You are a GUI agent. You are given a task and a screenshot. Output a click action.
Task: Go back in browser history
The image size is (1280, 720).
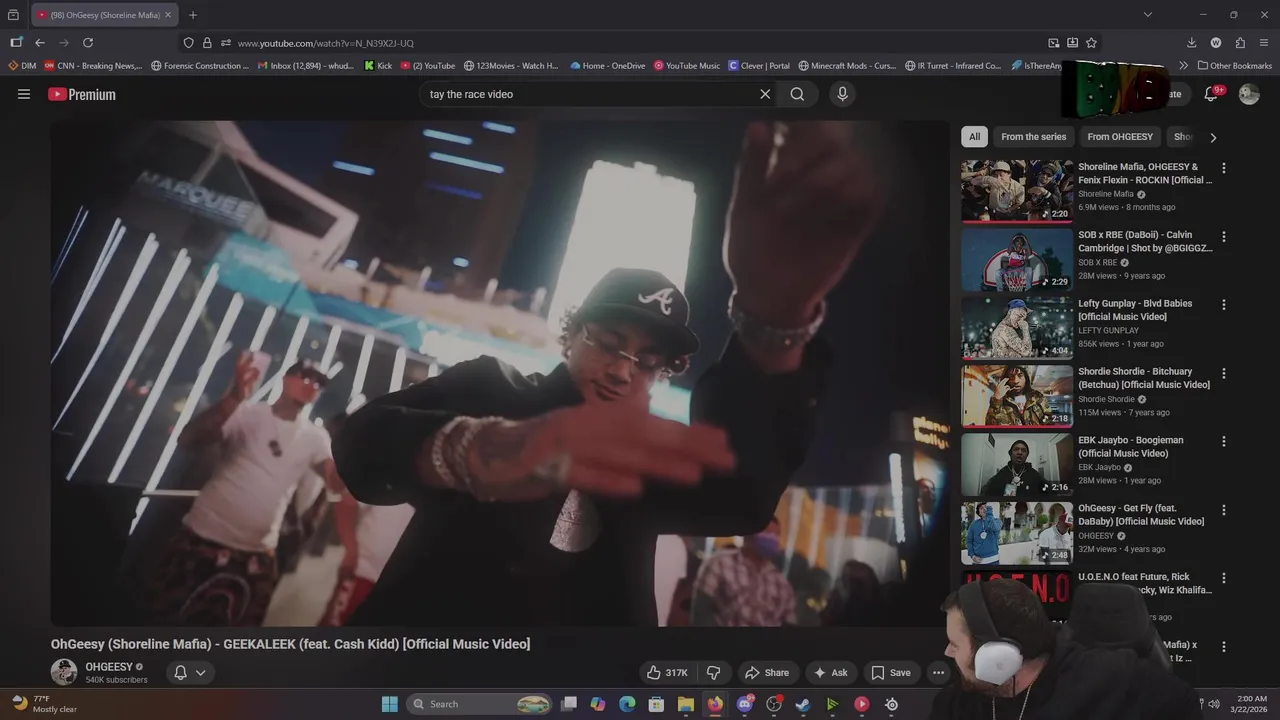point(40,43)
